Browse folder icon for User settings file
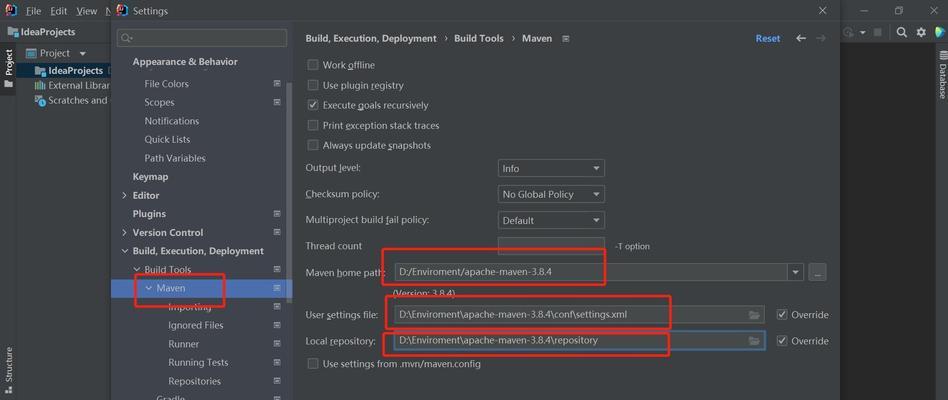The height and width of the screenshot is (400, 948). 753,315
